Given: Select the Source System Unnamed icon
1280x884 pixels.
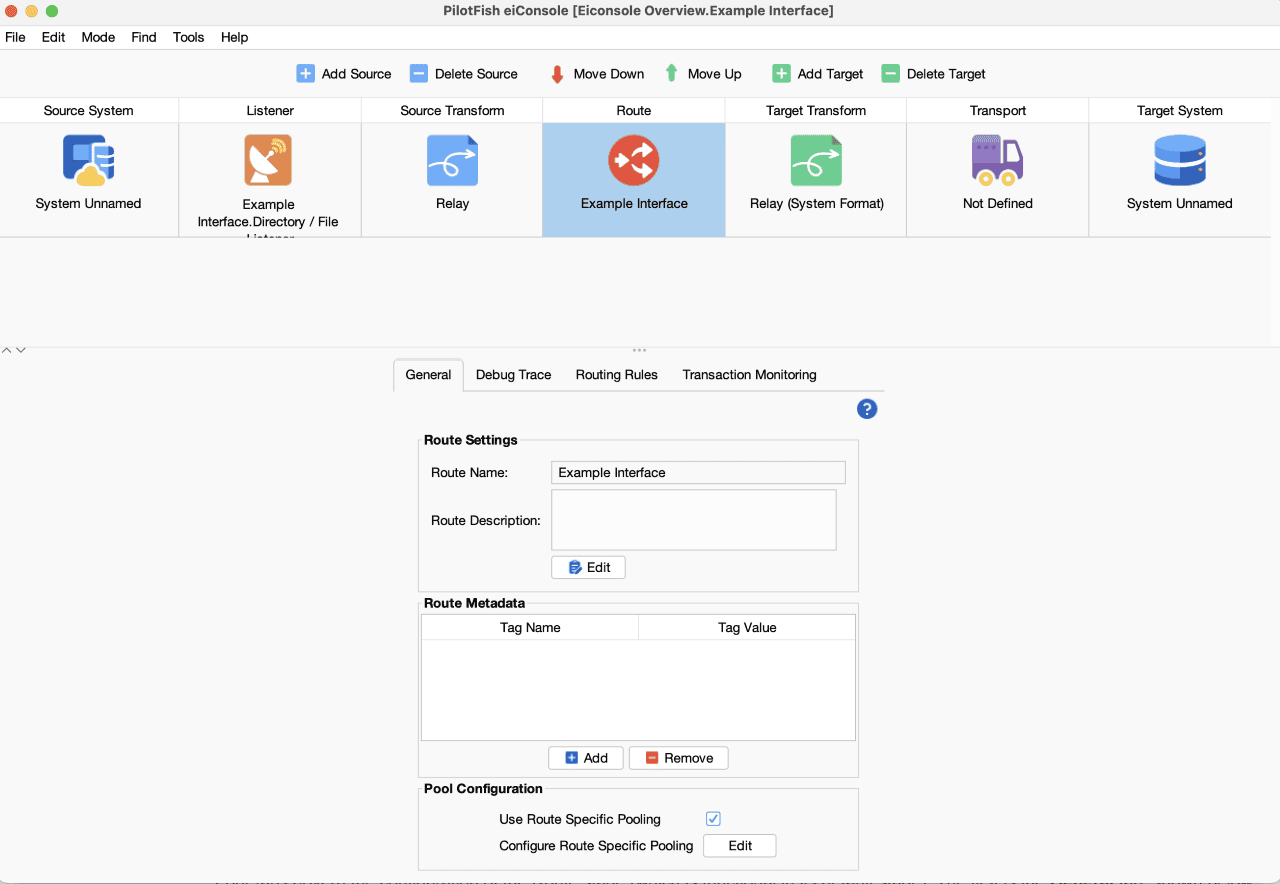Looking at the screenshot, I should tap(89, 161).
